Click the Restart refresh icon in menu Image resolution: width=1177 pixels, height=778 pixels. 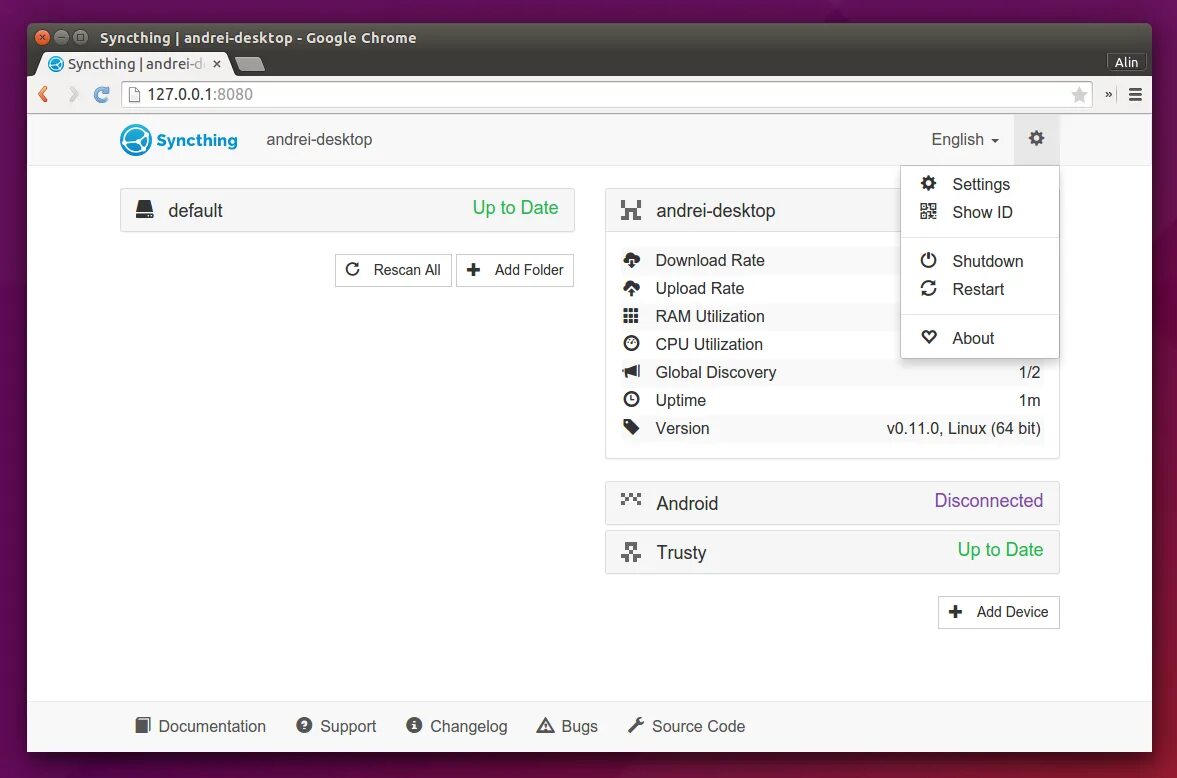pyautogui.click(x=929, y=288)
